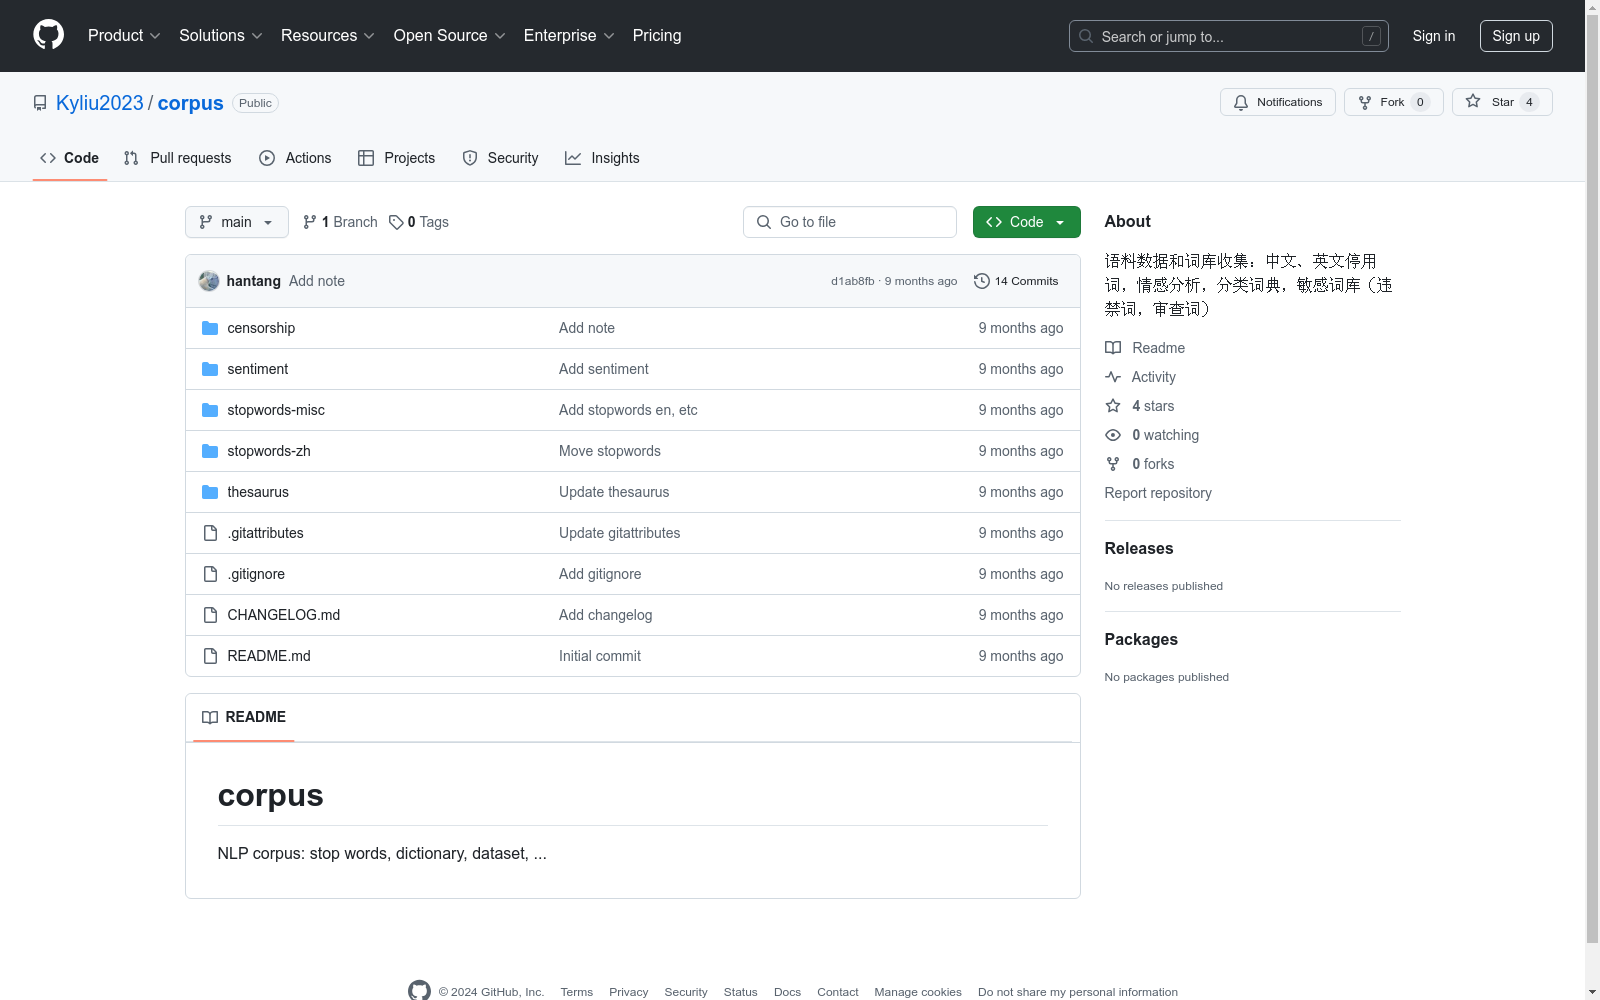Open the green Code dropdown button
1600x1000 pixels.
pos(1026,222)
